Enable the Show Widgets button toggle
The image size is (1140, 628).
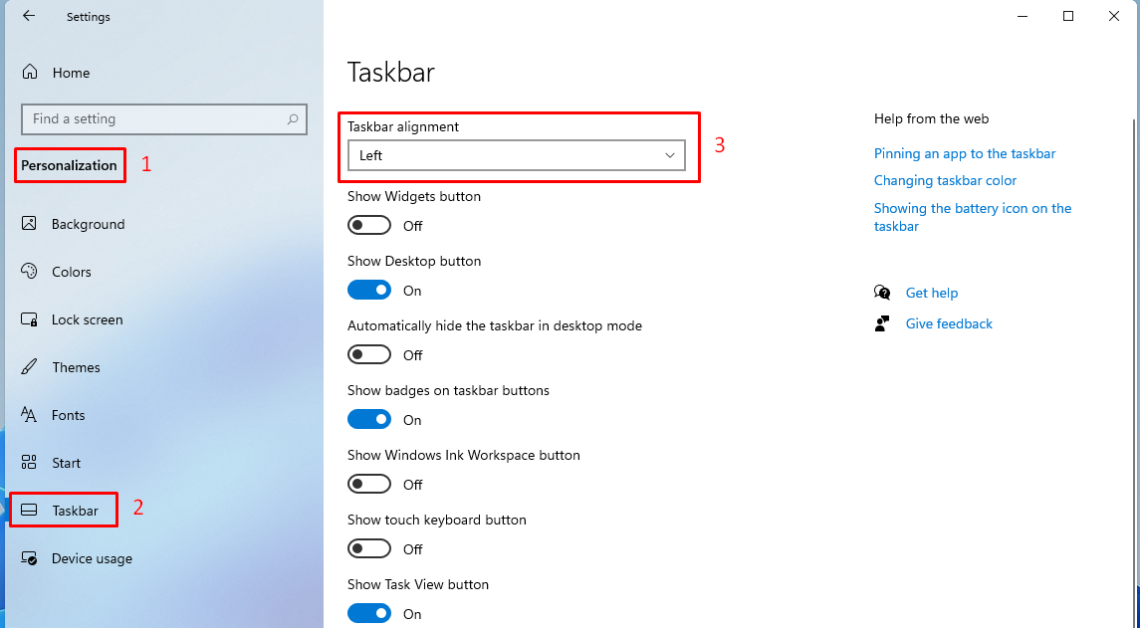369,225
